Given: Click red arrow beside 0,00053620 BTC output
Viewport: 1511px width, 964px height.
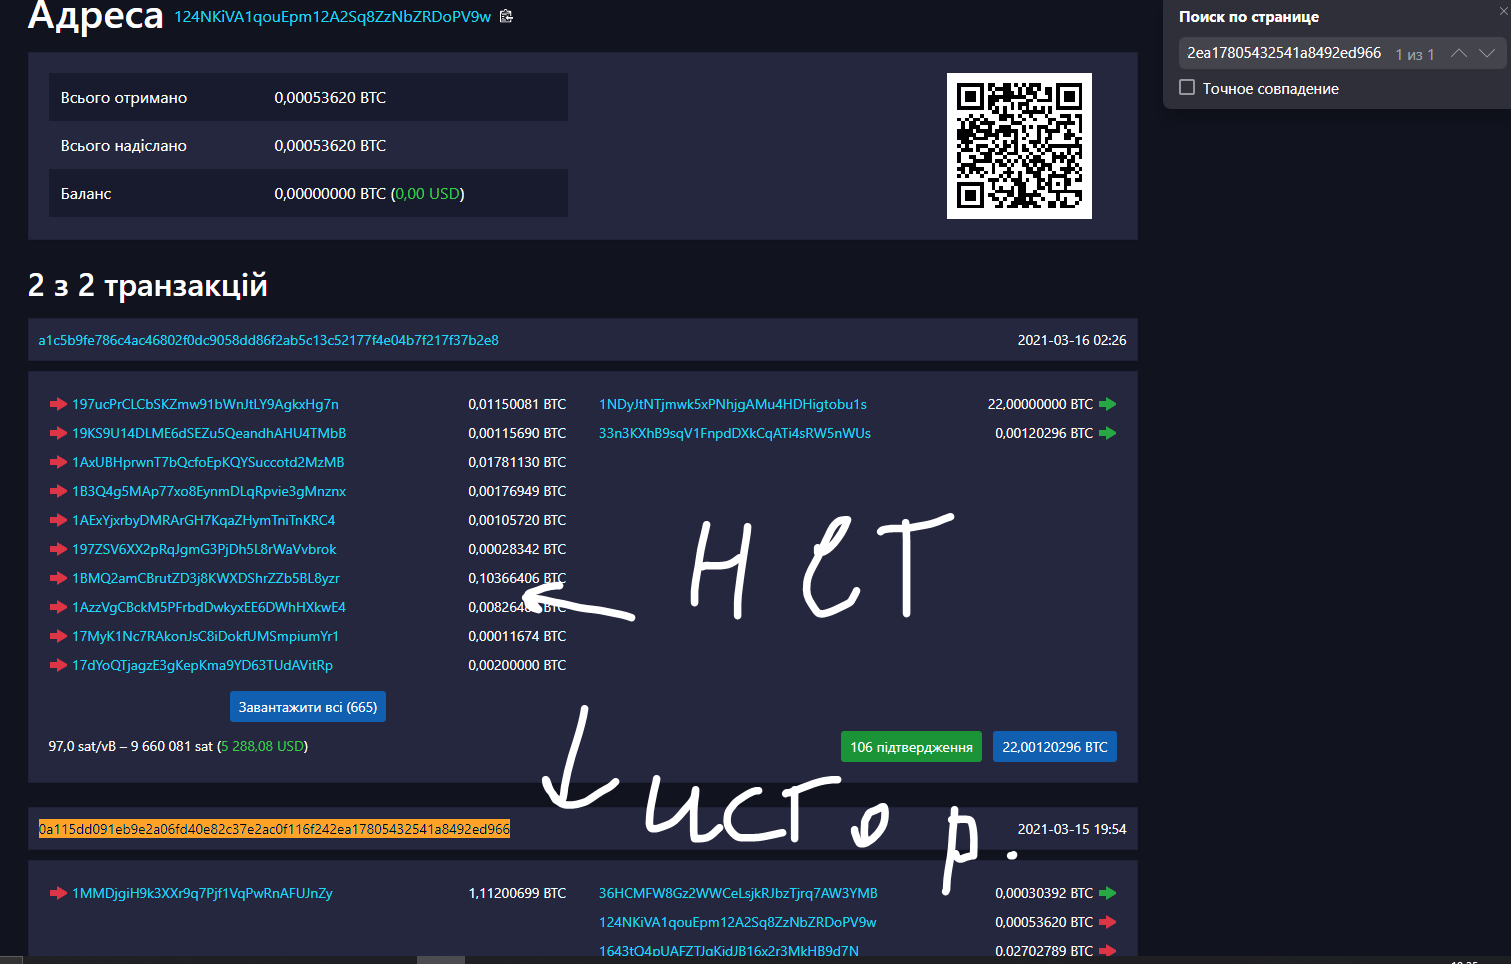Looking at the screenshot, I should pos(1107,923).
